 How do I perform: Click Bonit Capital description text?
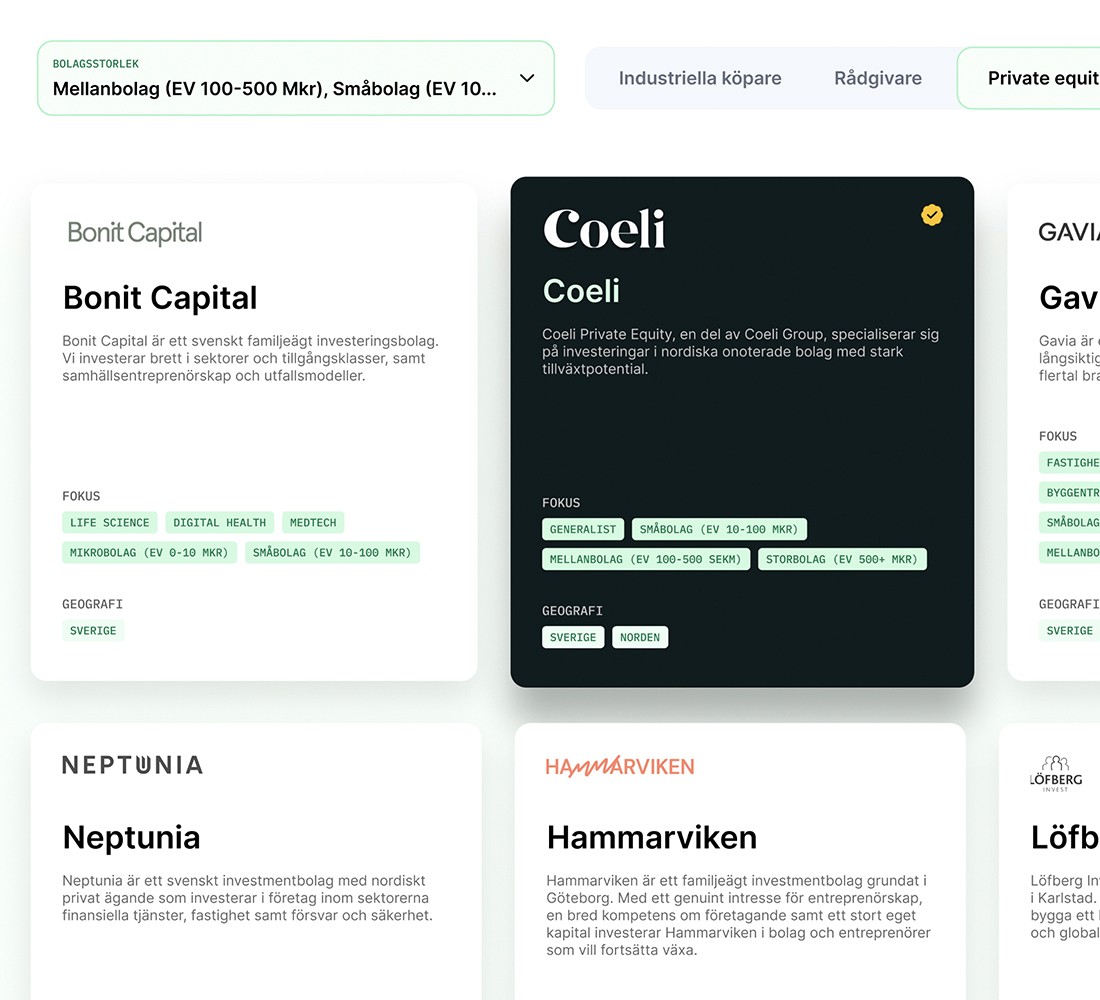pos(250,358)
